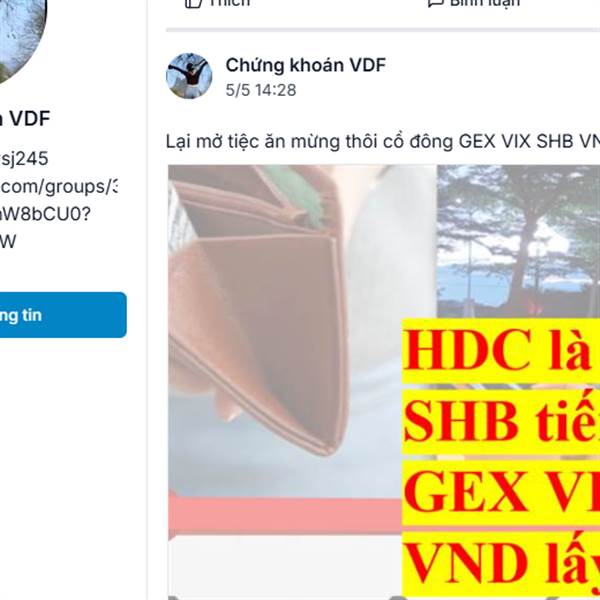Open the com/groups link in sidebar
Viewport: 600px width, 600px height.
click(x=59, y=187)
